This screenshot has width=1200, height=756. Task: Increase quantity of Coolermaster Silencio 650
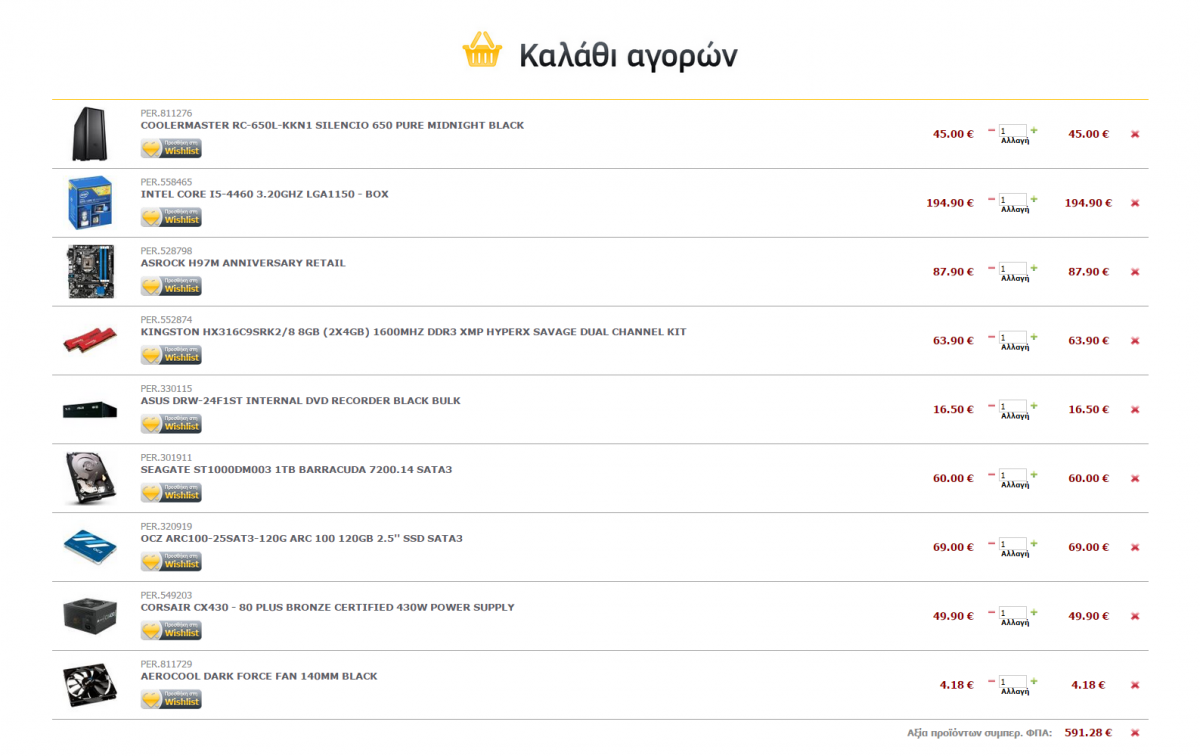1034,130
